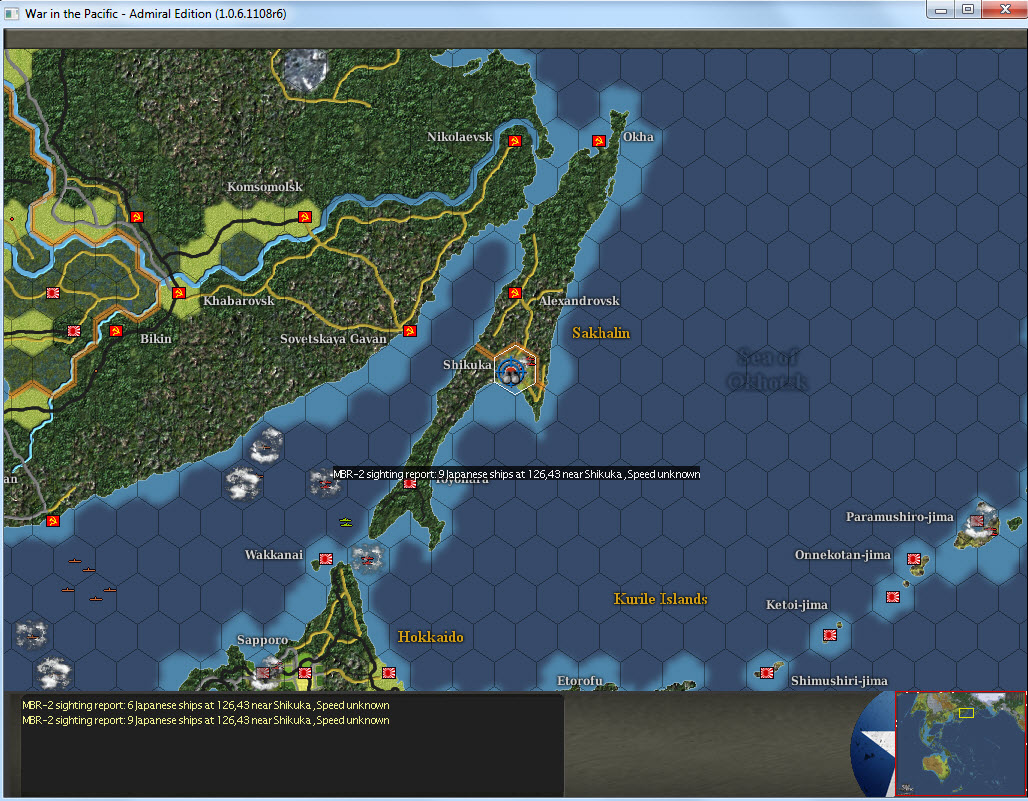Click the Kurile Islands label

click(660, 598)
